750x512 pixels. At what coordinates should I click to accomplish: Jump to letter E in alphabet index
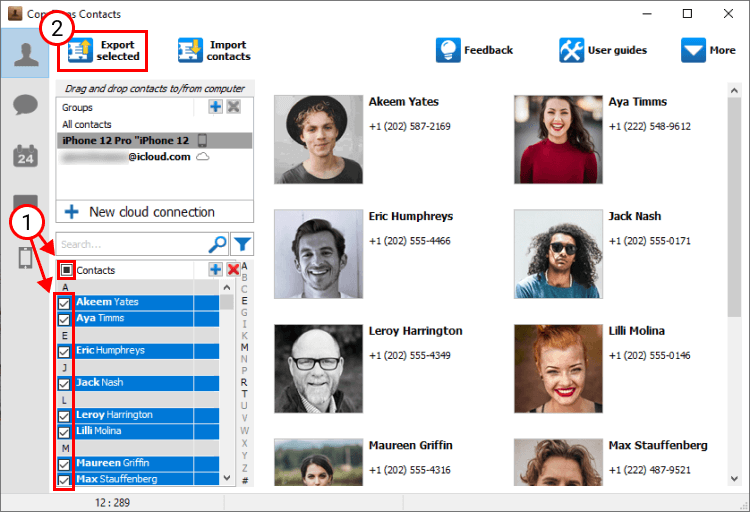pos(244,301)
